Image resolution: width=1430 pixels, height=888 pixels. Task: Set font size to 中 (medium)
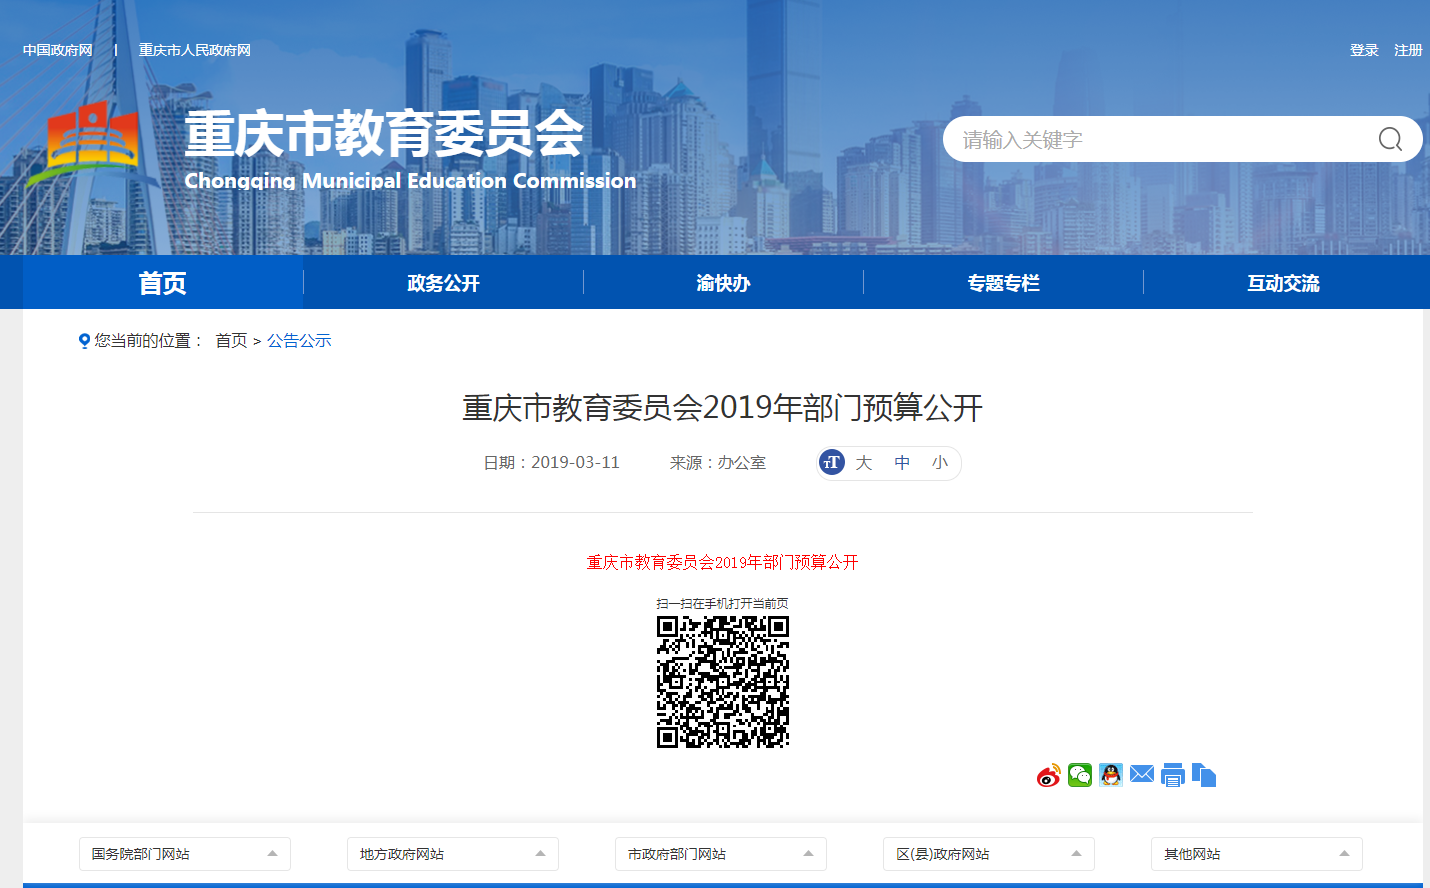point(902,462)
